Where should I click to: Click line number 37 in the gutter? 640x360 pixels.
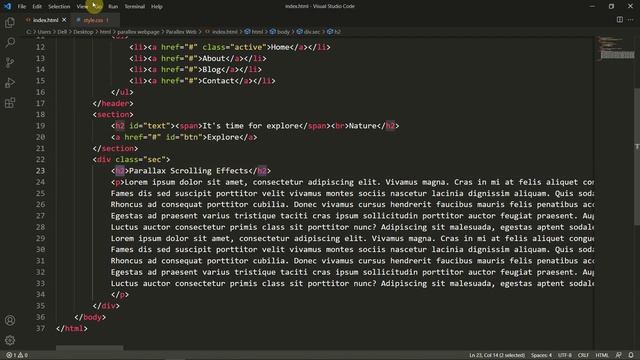click(x=40, y=328)
